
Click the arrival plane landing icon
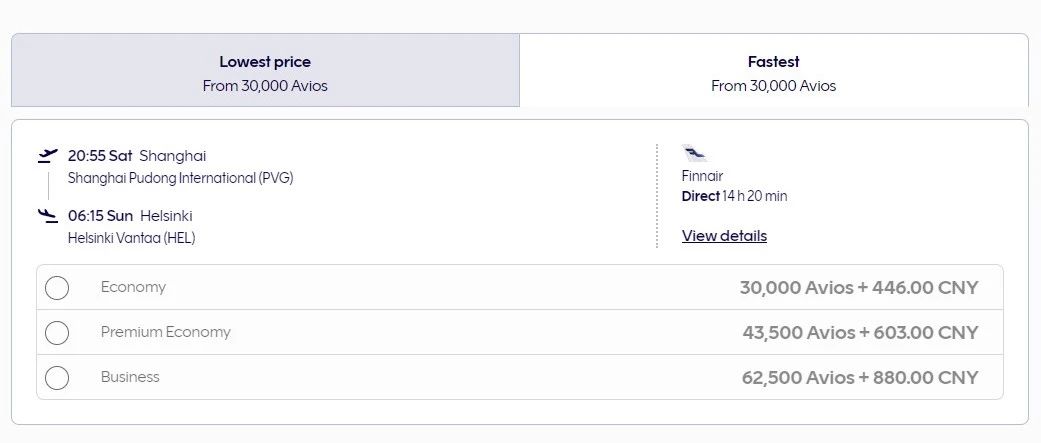(x=47, y=215)
